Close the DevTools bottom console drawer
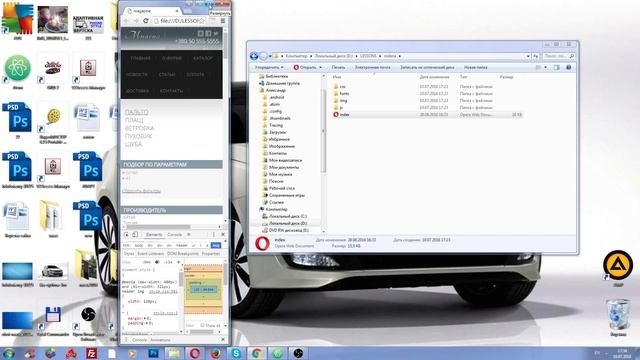 pos(223,340)
